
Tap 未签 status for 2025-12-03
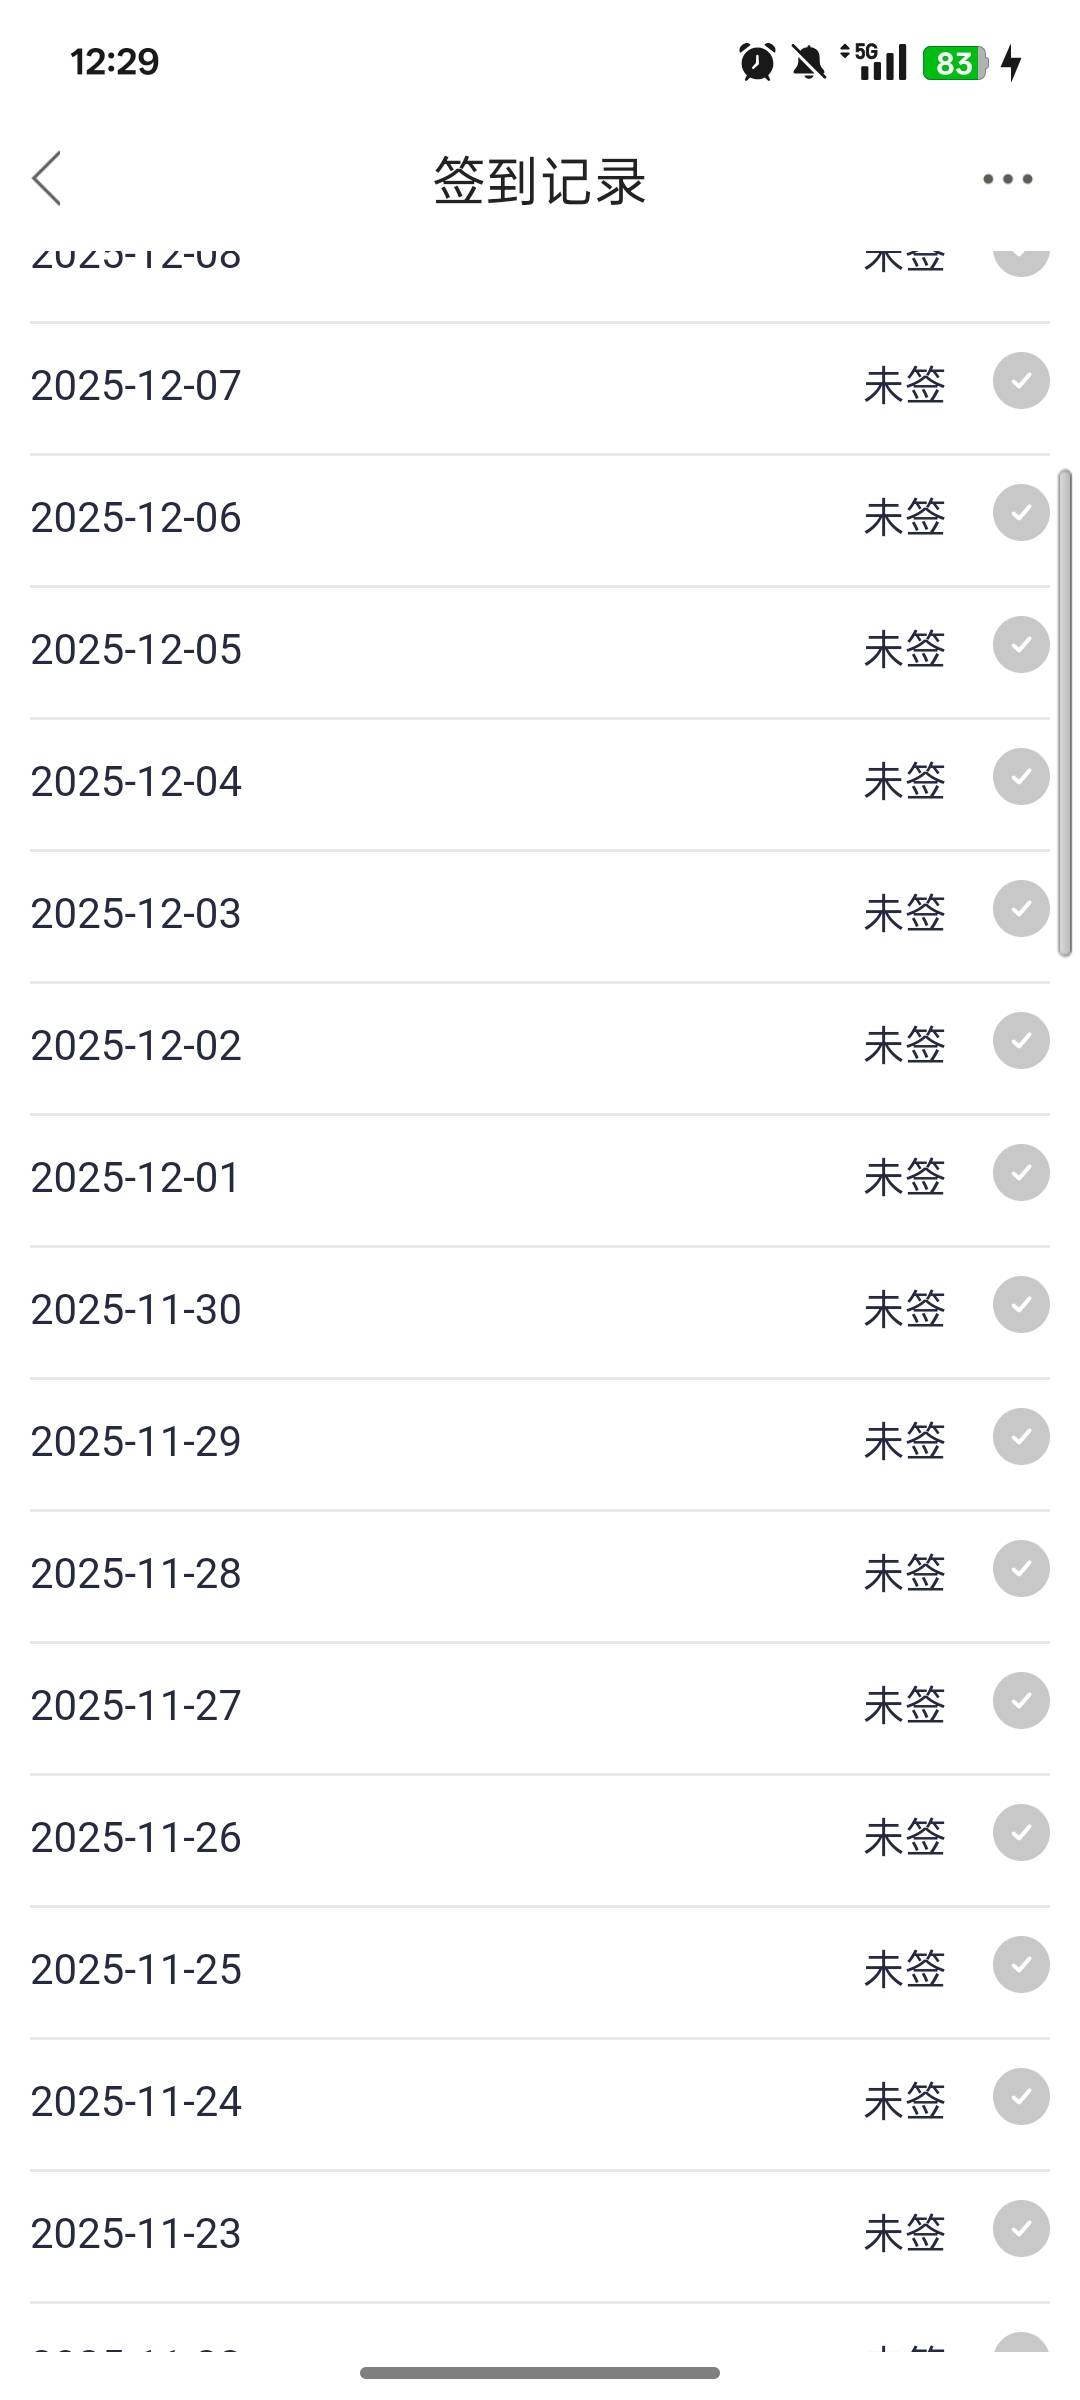(x=904, y=914)
